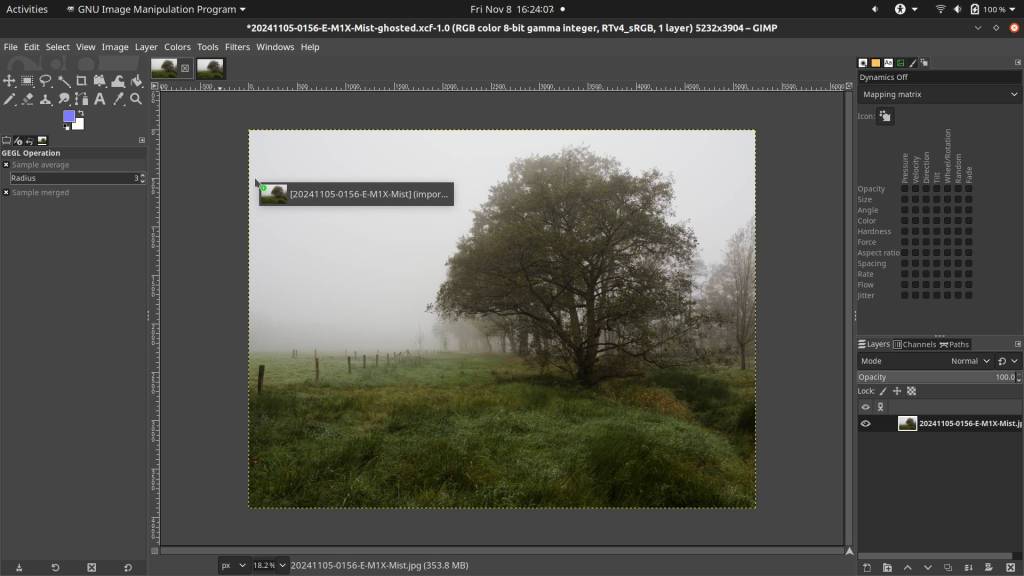Select the Fuzzy Select magic wand tool
Screen dimensions: 1024x576
[64, 81]
